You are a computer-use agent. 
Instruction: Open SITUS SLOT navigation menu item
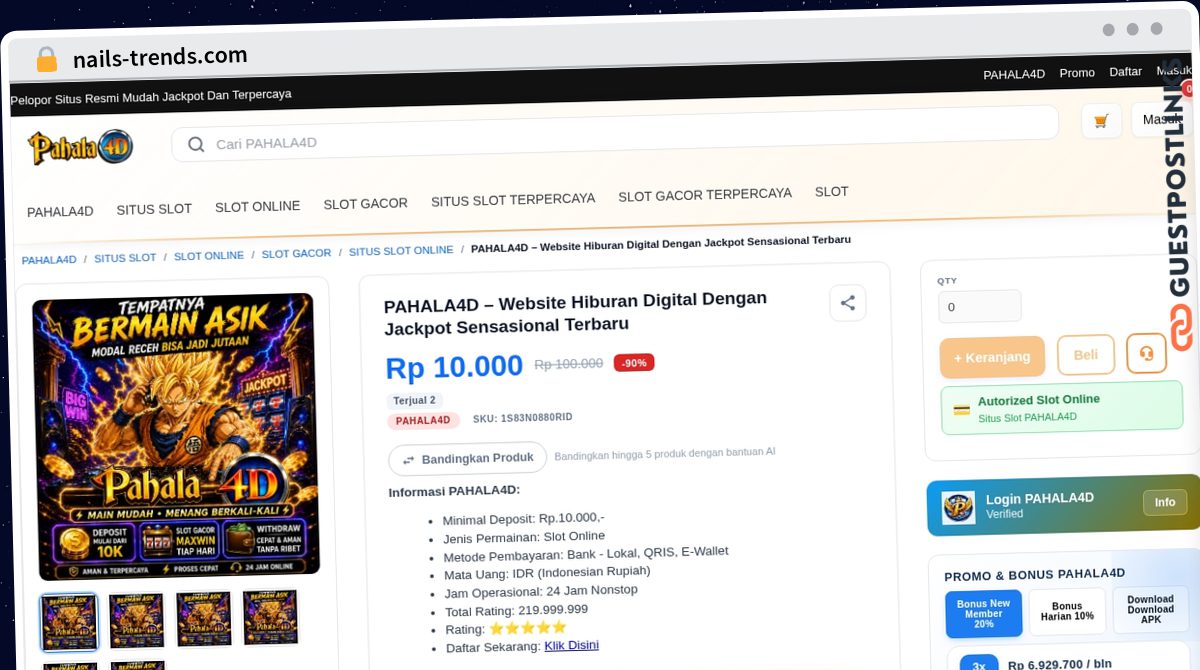pyautogui.click(x=154, y=209)
